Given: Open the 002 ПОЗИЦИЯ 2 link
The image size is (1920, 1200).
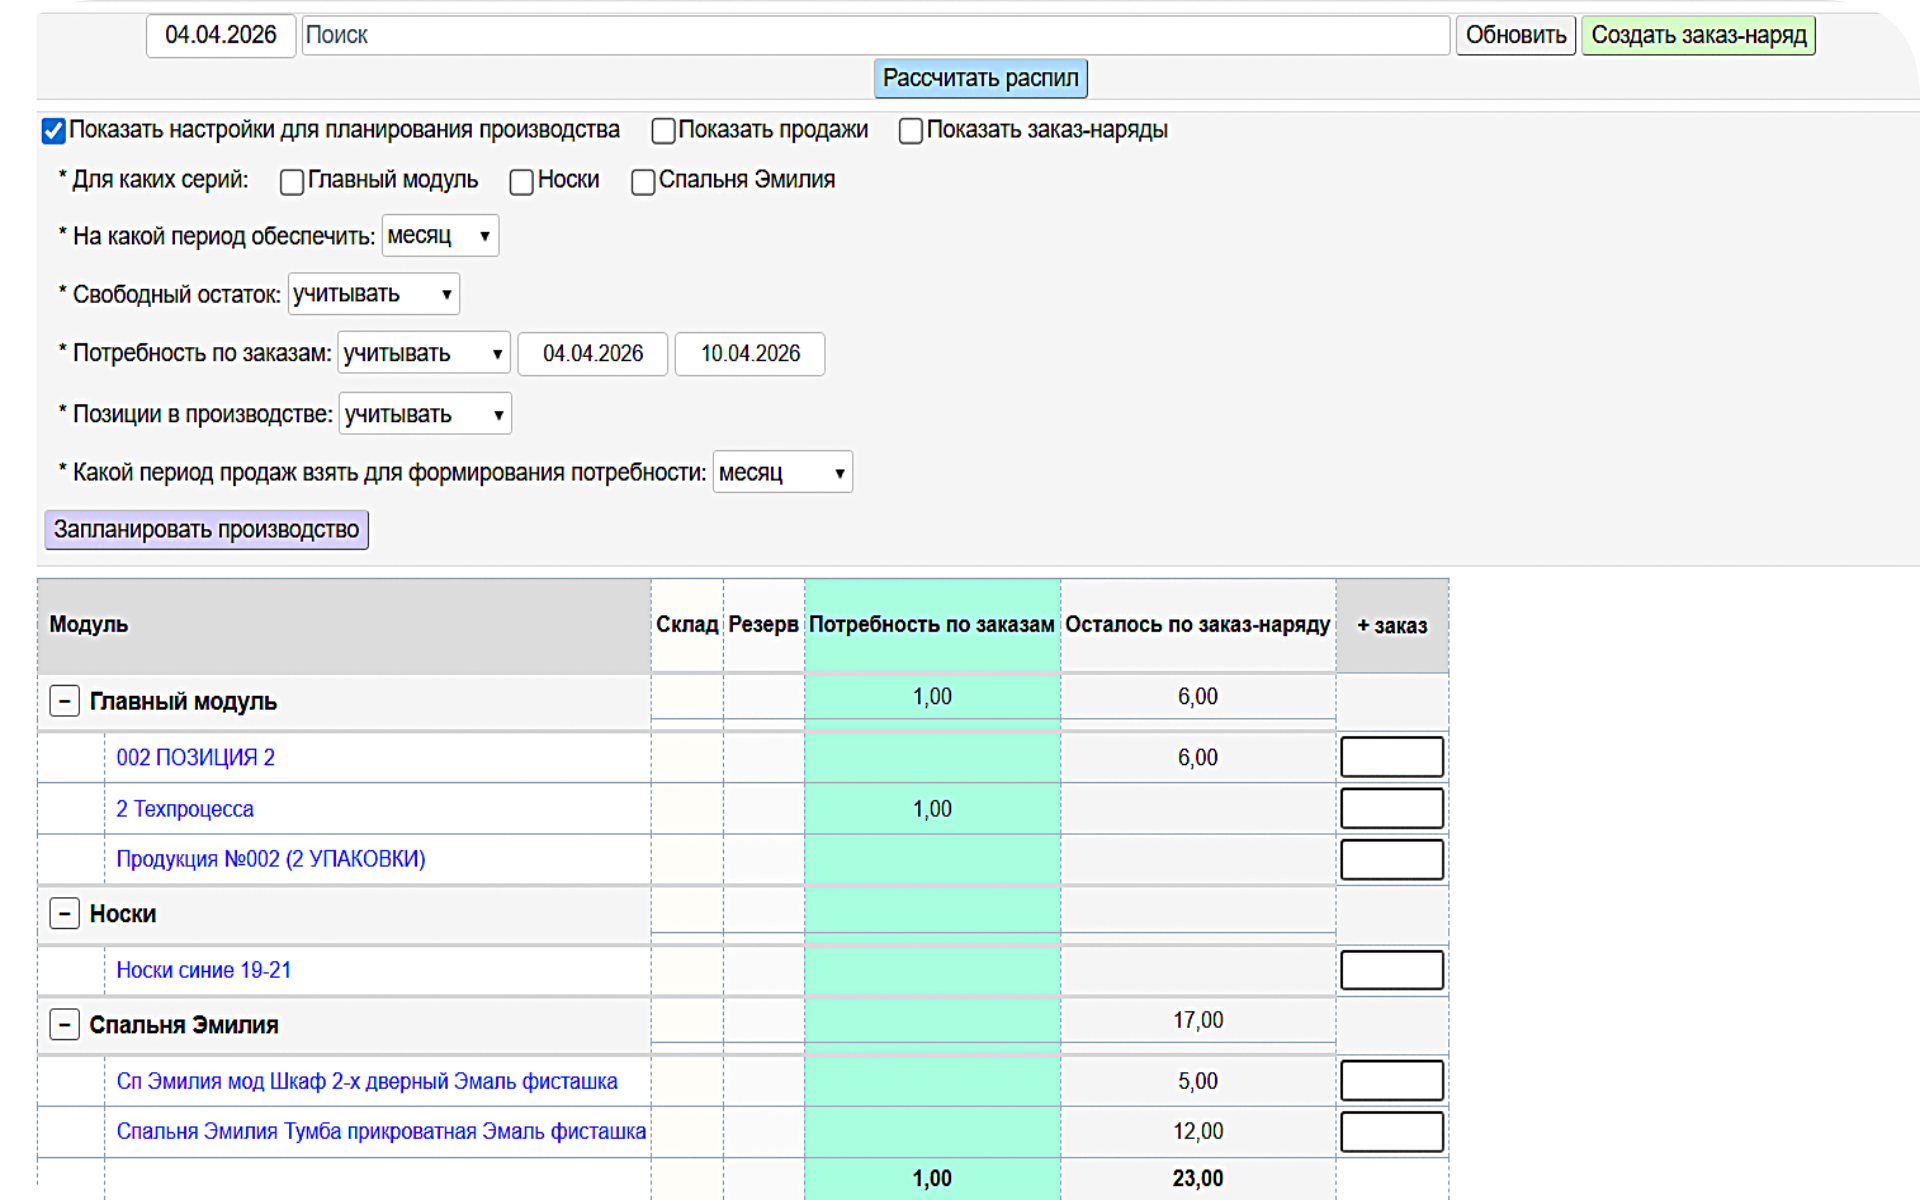Looking at the screenshot, I should point(195,757).
